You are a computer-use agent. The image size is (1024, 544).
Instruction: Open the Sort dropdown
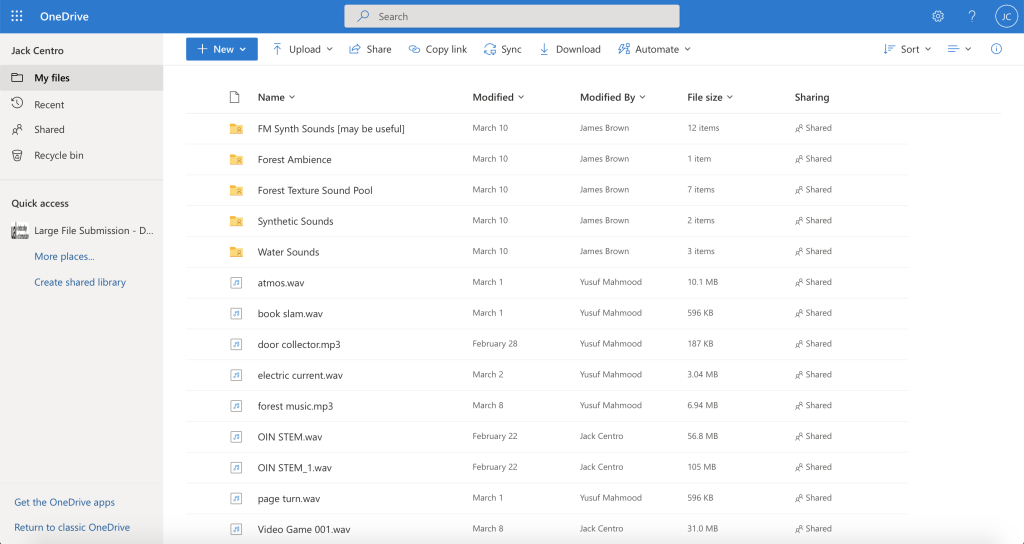(907, 49)
